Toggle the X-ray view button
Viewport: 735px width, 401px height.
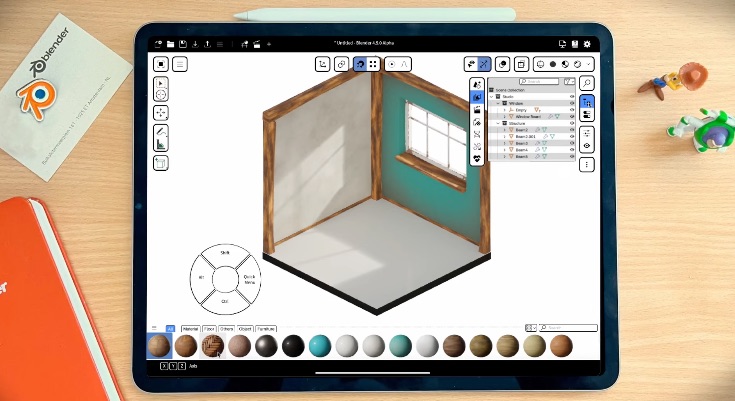click(521, 64)
